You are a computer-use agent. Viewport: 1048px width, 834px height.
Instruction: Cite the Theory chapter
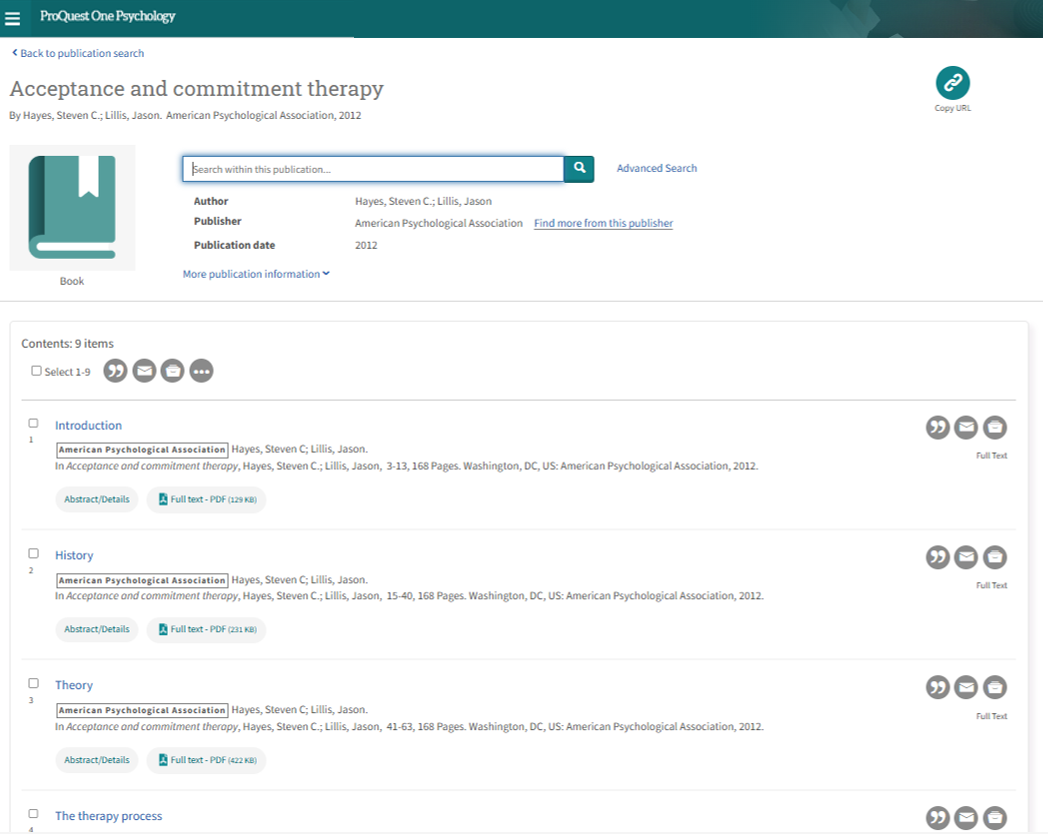coord(938,687)
